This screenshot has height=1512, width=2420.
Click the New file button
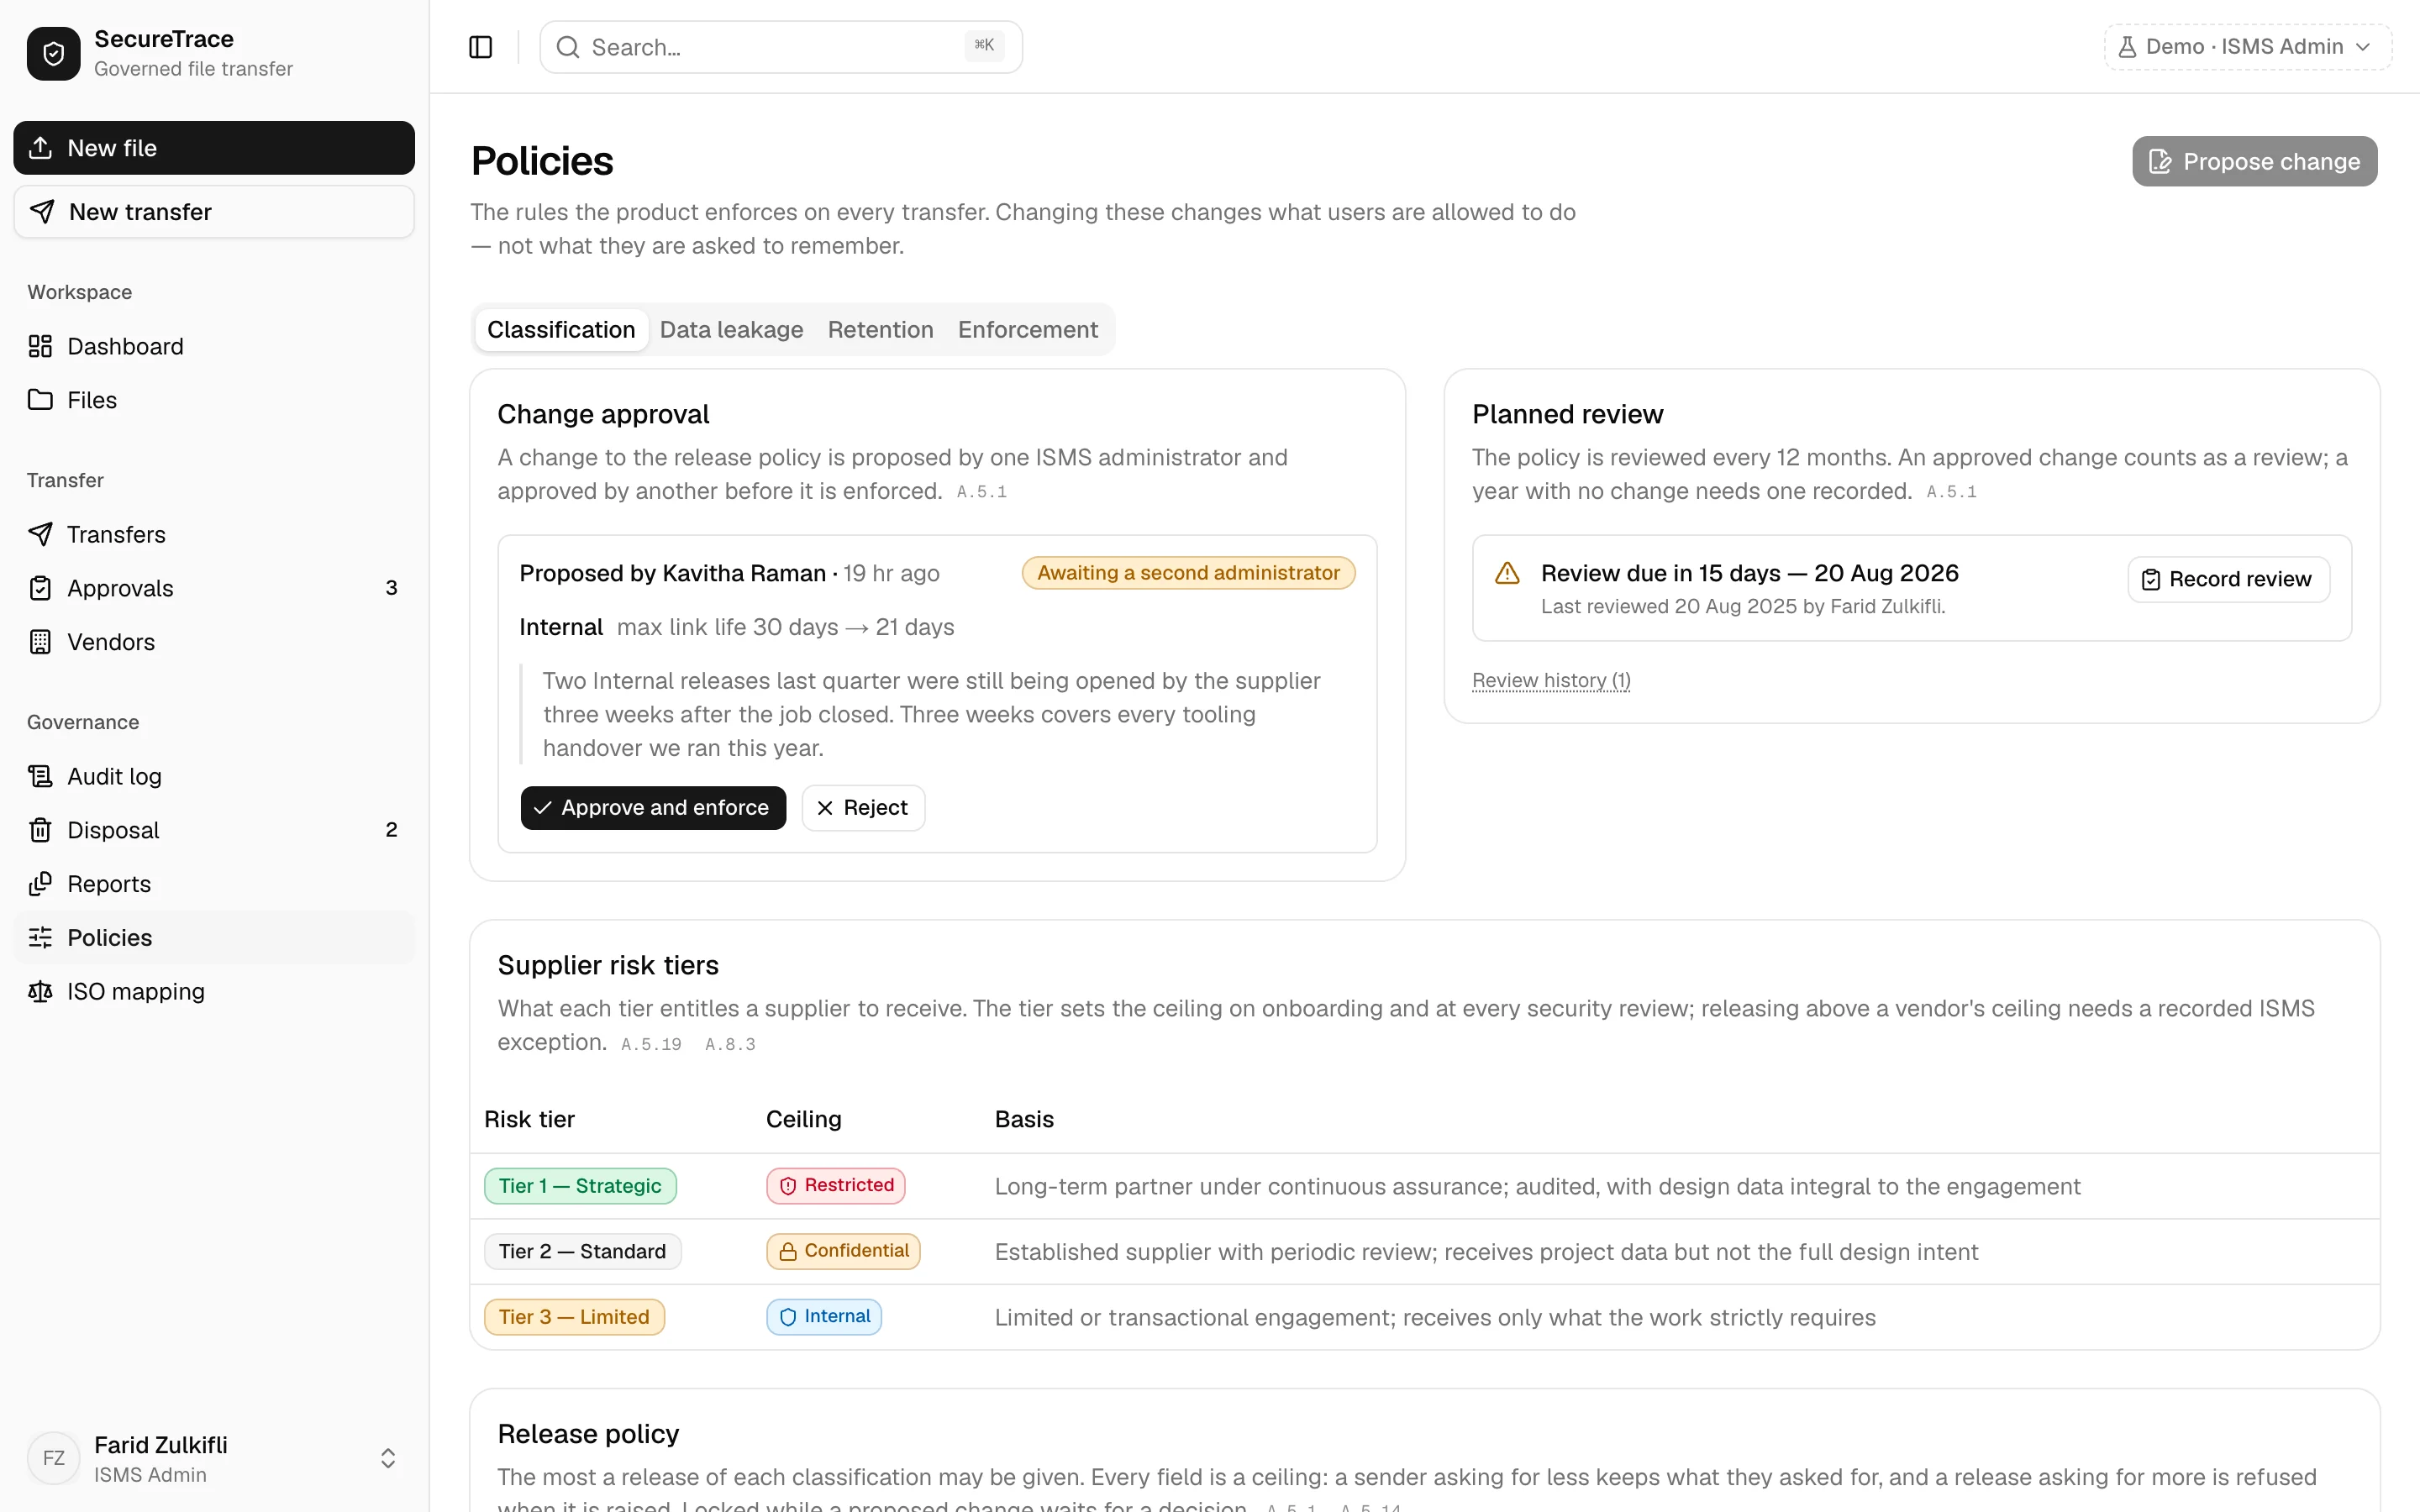(x=214, y=148)
